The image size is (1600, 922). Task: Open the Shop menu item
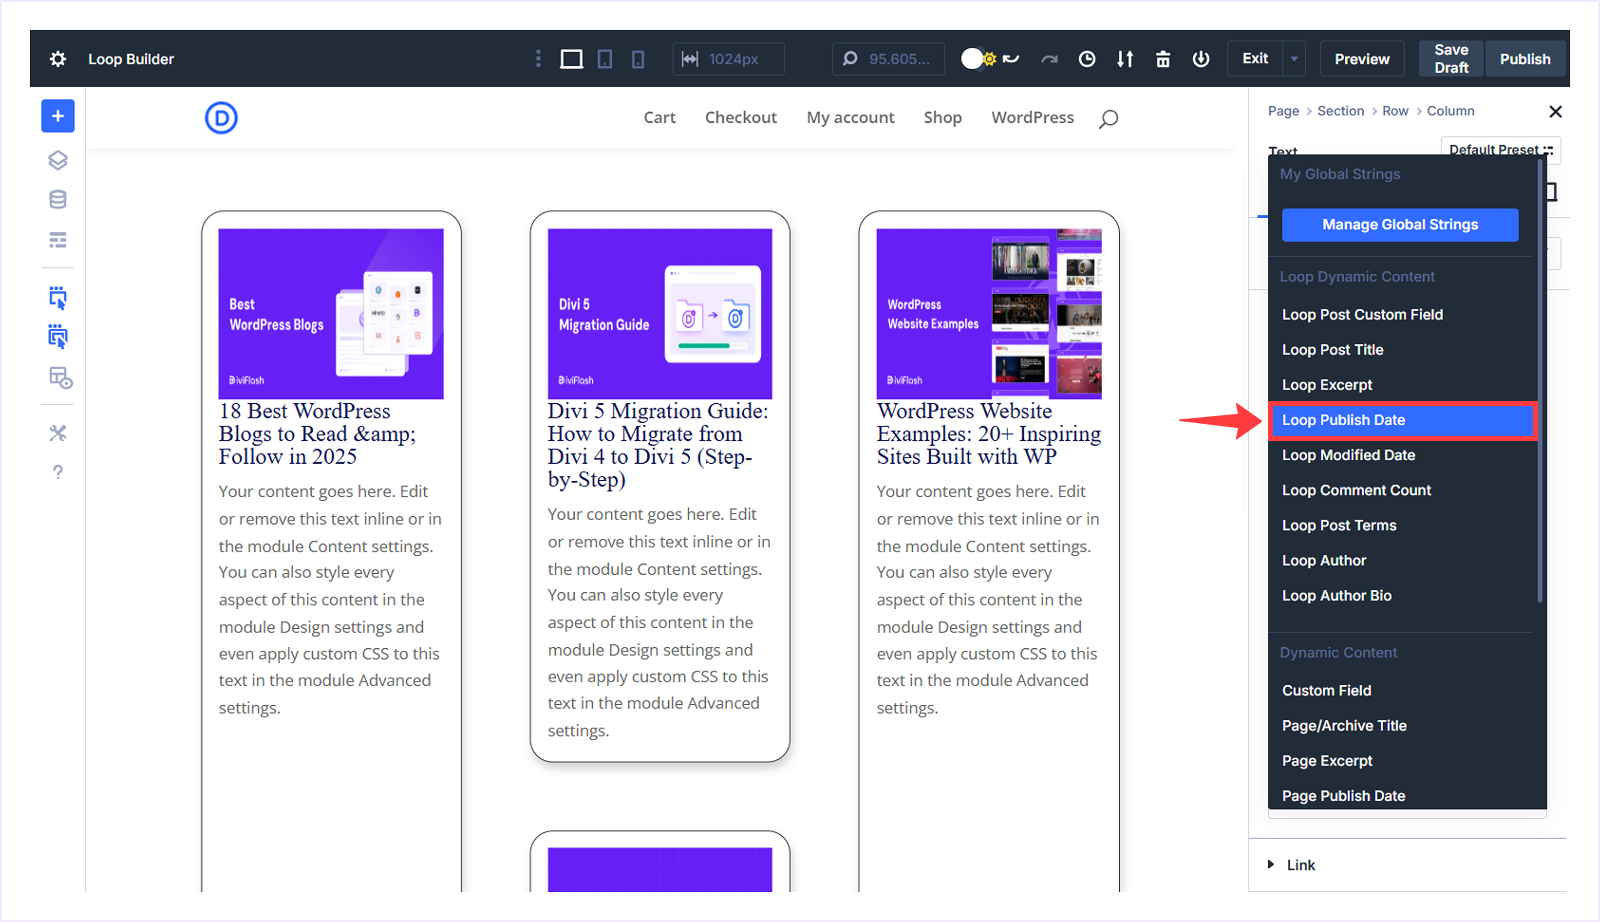pos(942,117)
